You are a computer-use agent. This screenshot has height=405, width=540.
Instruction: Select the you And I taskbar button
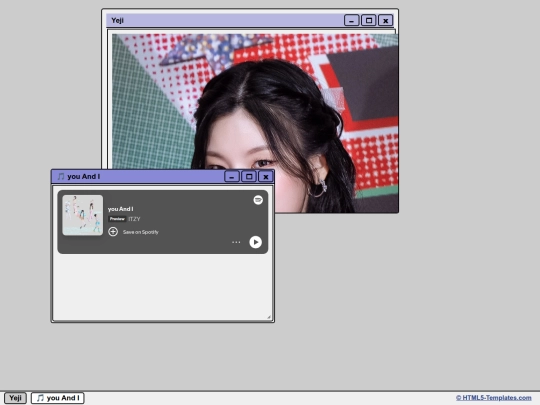point(58,398)
